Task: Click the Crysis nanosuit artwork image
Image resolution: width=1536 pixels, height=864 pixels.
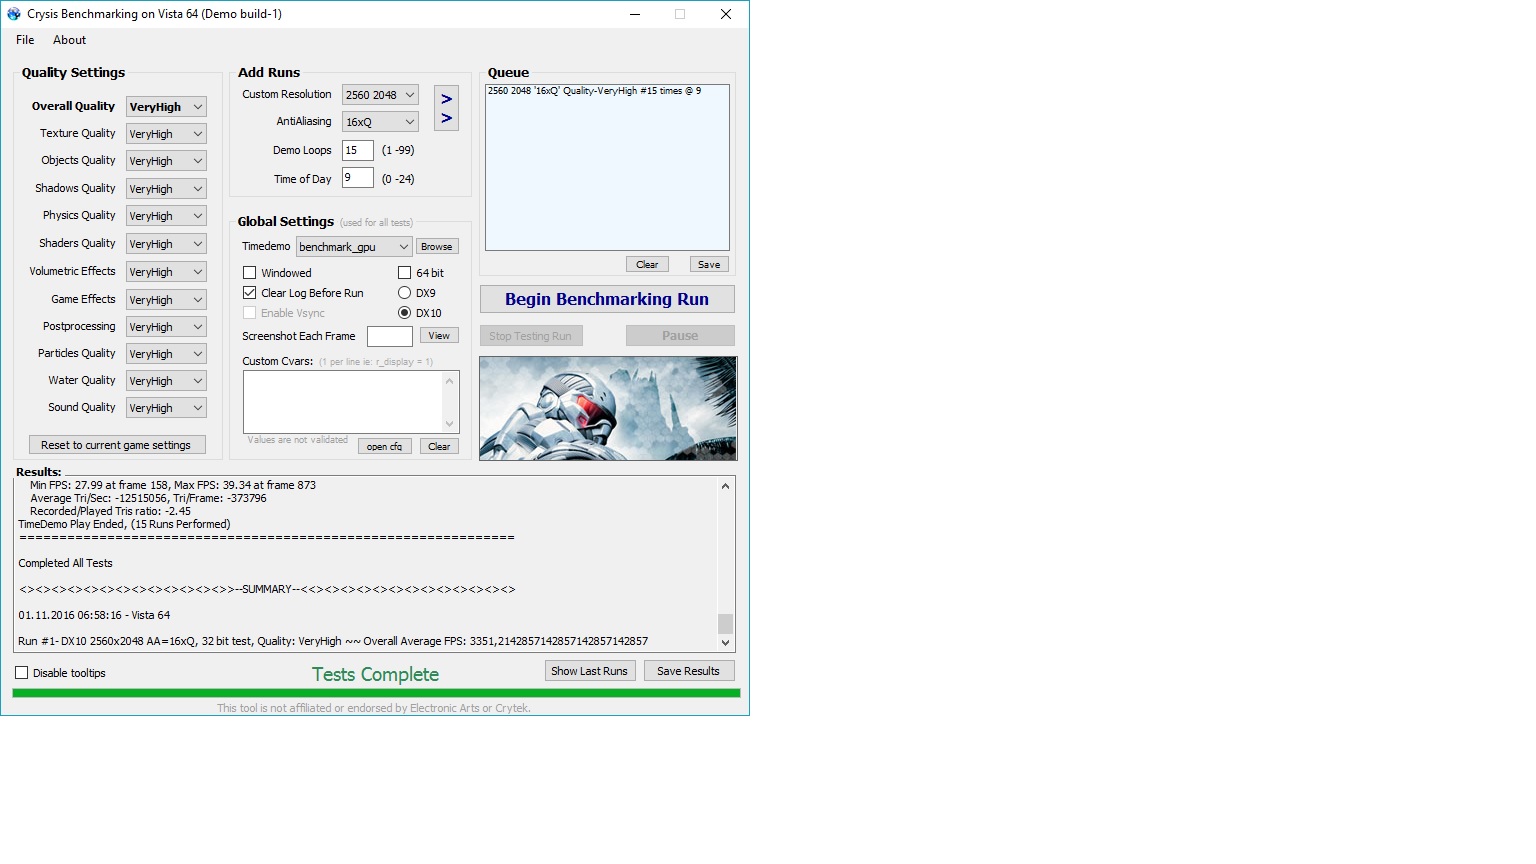Action: (608, 408)
